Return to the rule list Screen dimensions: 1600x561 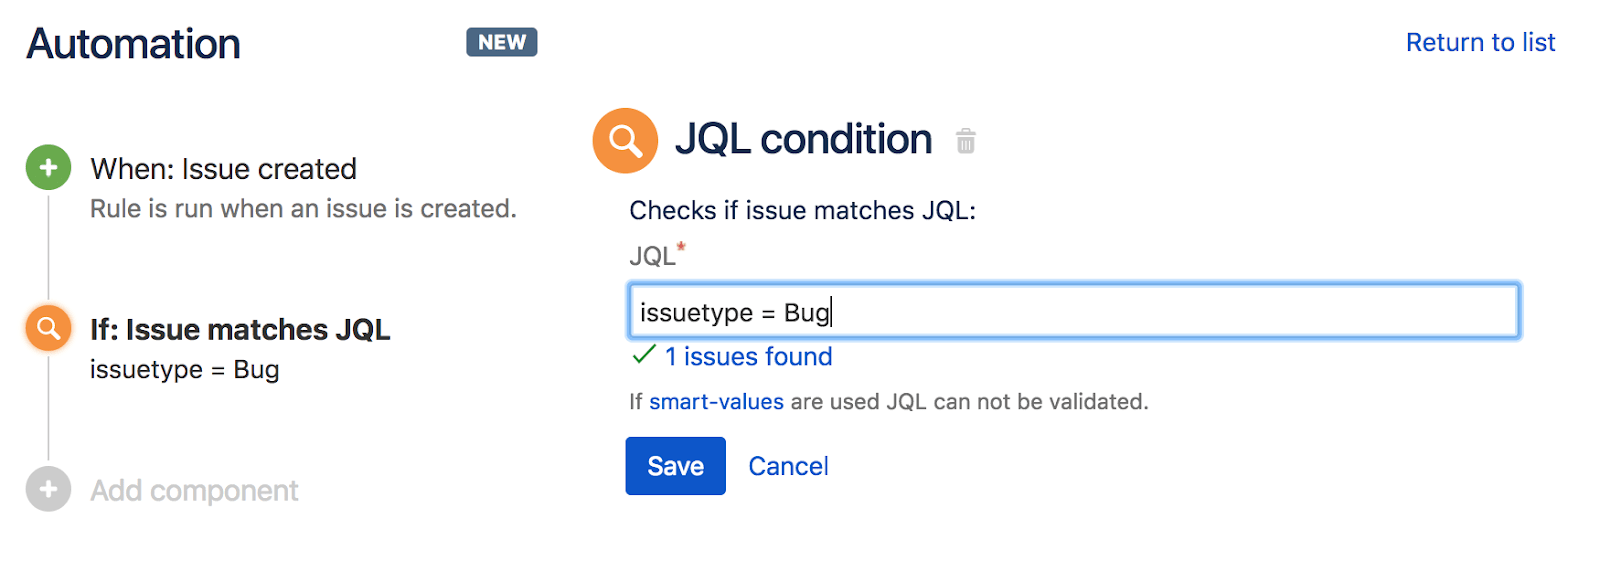tap(1480, 43)
